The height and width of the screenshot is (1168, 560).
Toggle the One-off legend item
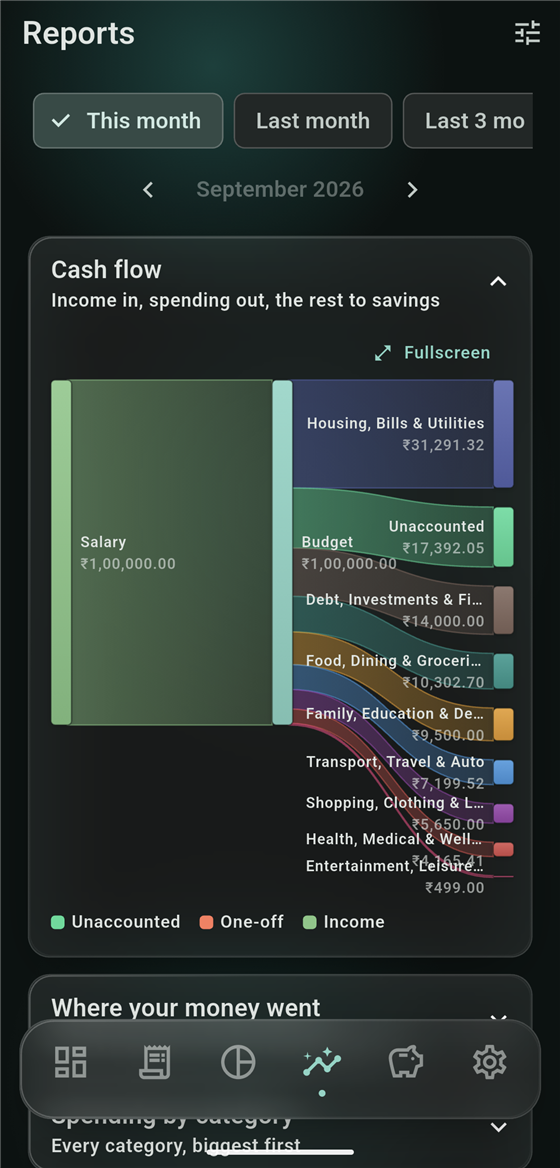pos(241,922)
